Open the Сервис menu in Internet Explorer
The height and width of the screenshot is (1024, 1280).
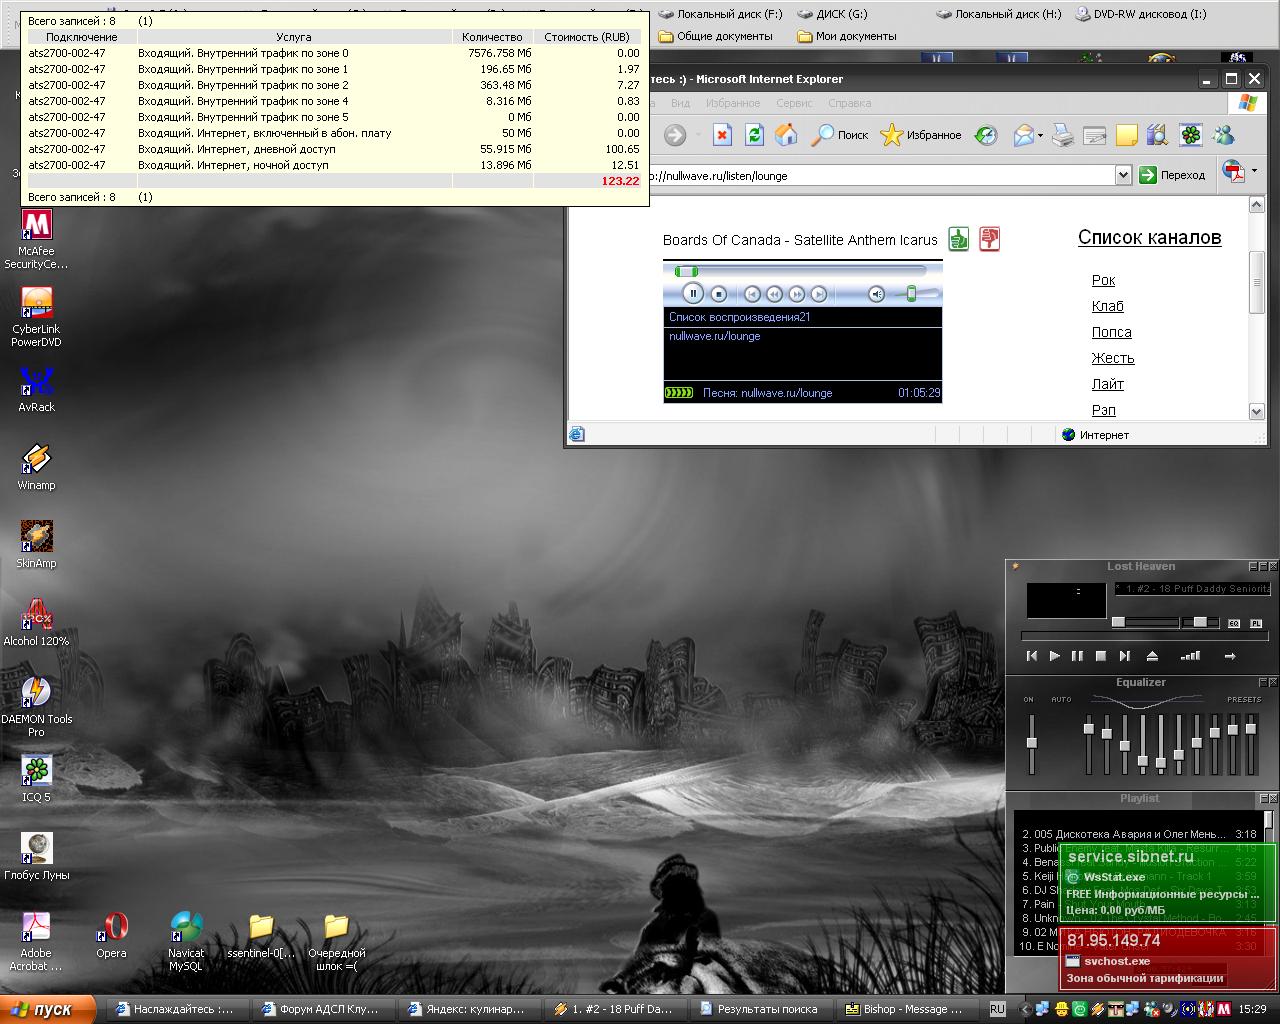(x=794, y=103)
